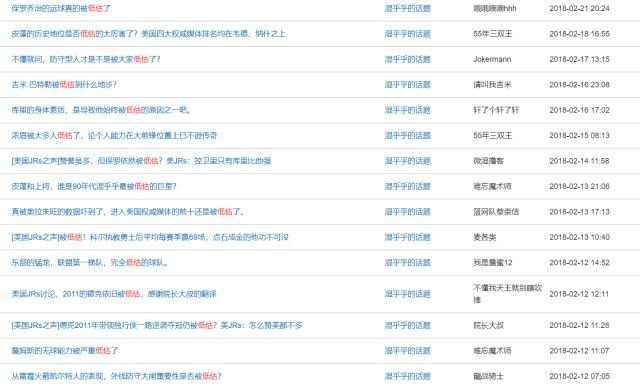This screenshot has width=640, height=386.
Task: Open '湿乎乎的话题' in the 2018-02-16 17:02 row
Action: tap(407, 110)
